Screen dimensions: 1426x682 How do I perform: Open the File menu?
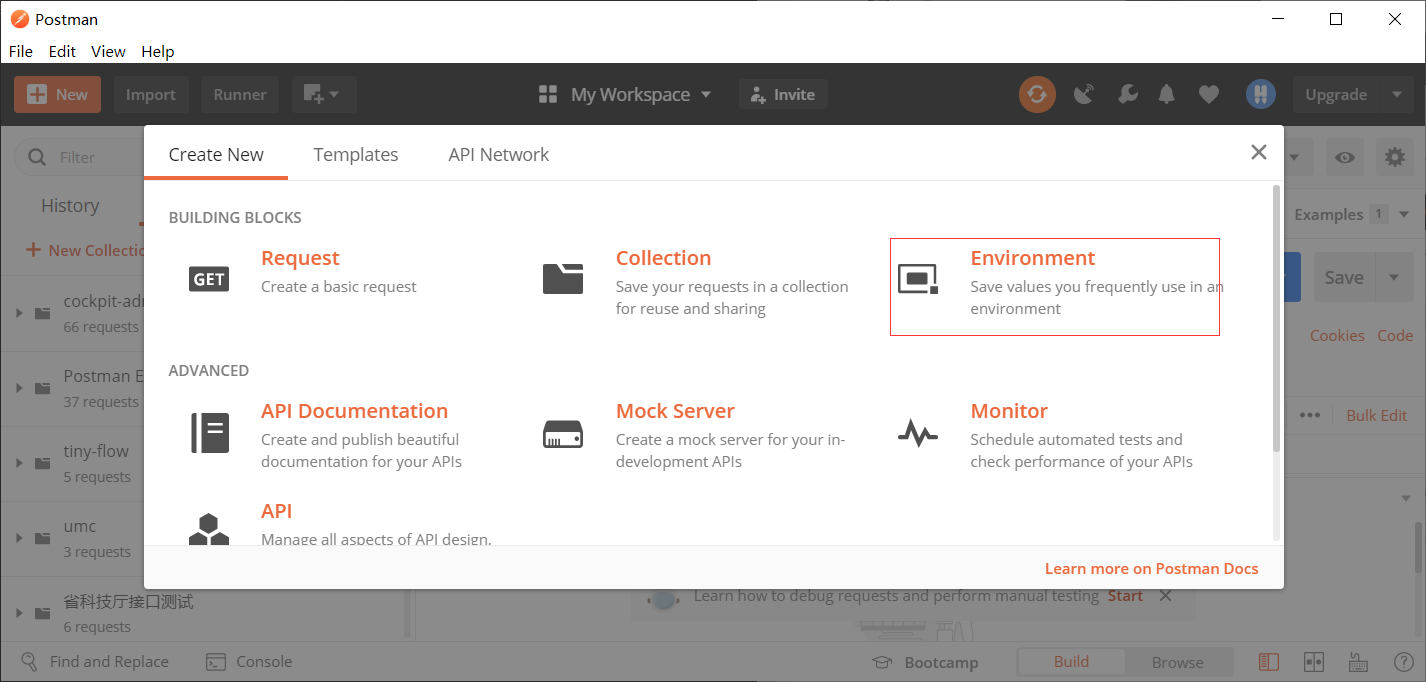click(x=20, y=51)
